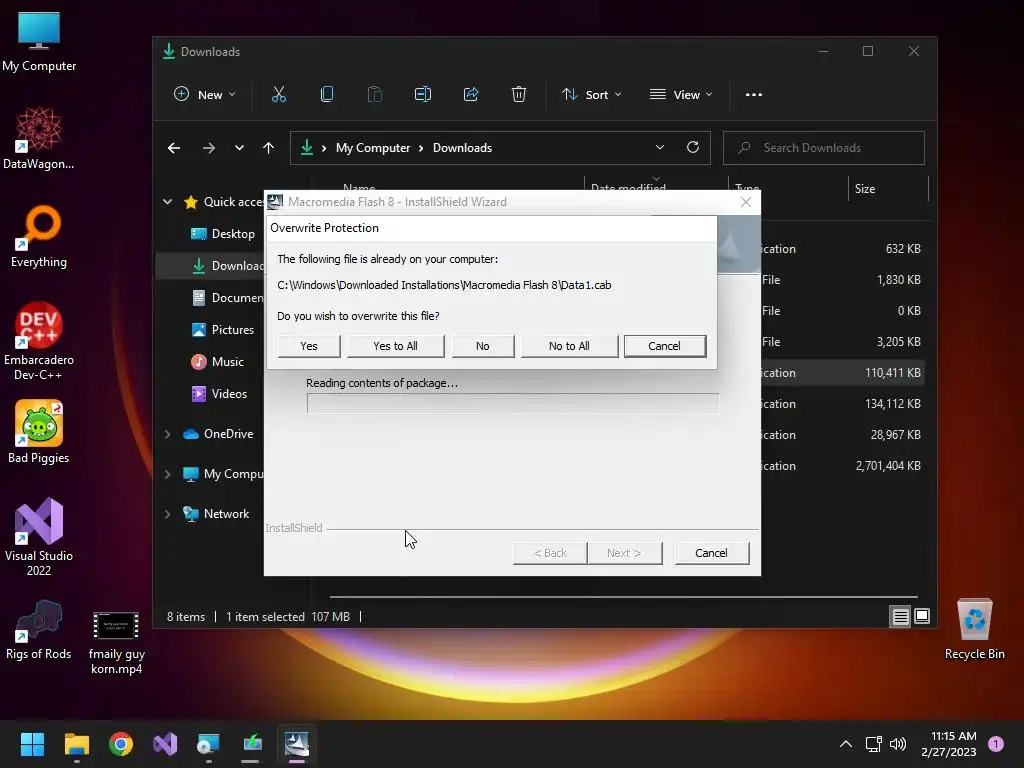Open the Recycle Bin
This screenshot has height=768, width=1024.
click(x=974, y=630)
